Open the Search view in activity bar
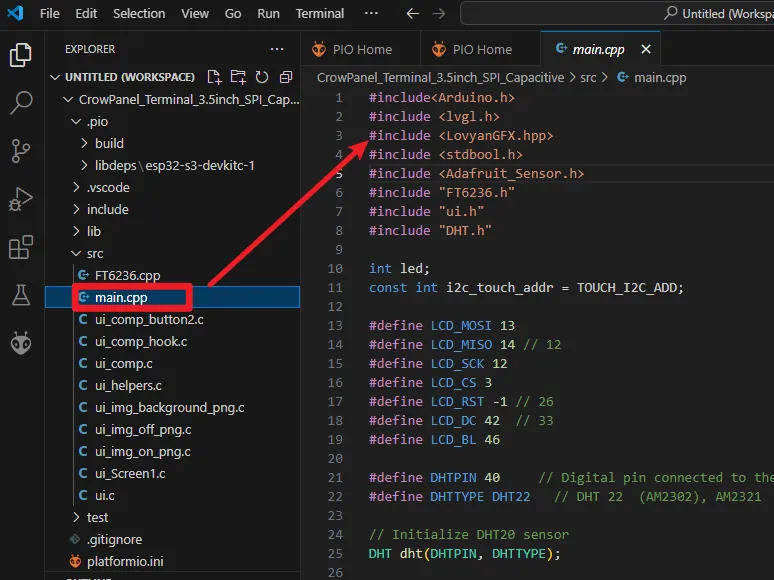 (21, 103)
